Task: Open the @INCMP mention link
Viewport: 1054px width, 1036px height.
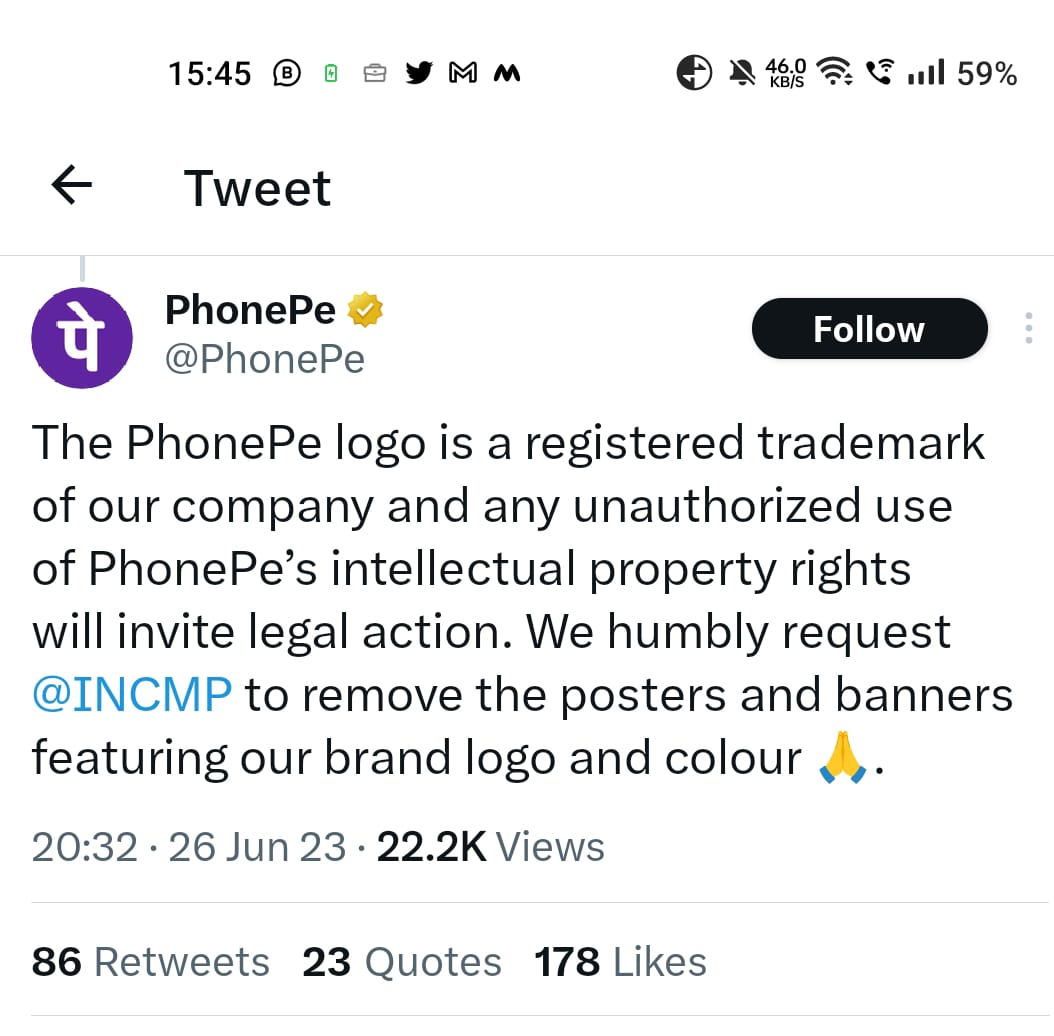Action: [x=132, y=695]
